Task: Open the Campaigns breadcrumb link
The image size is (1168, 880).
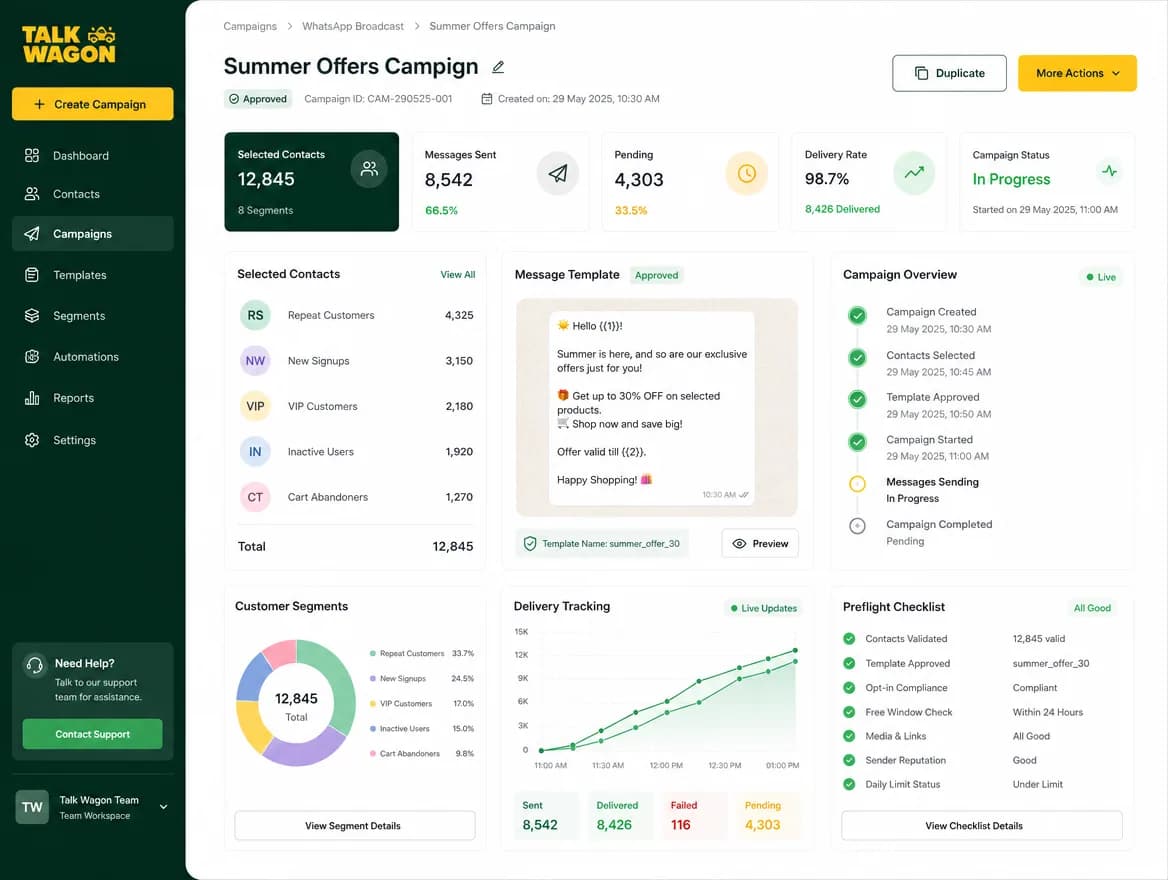Action: [250, 26]
